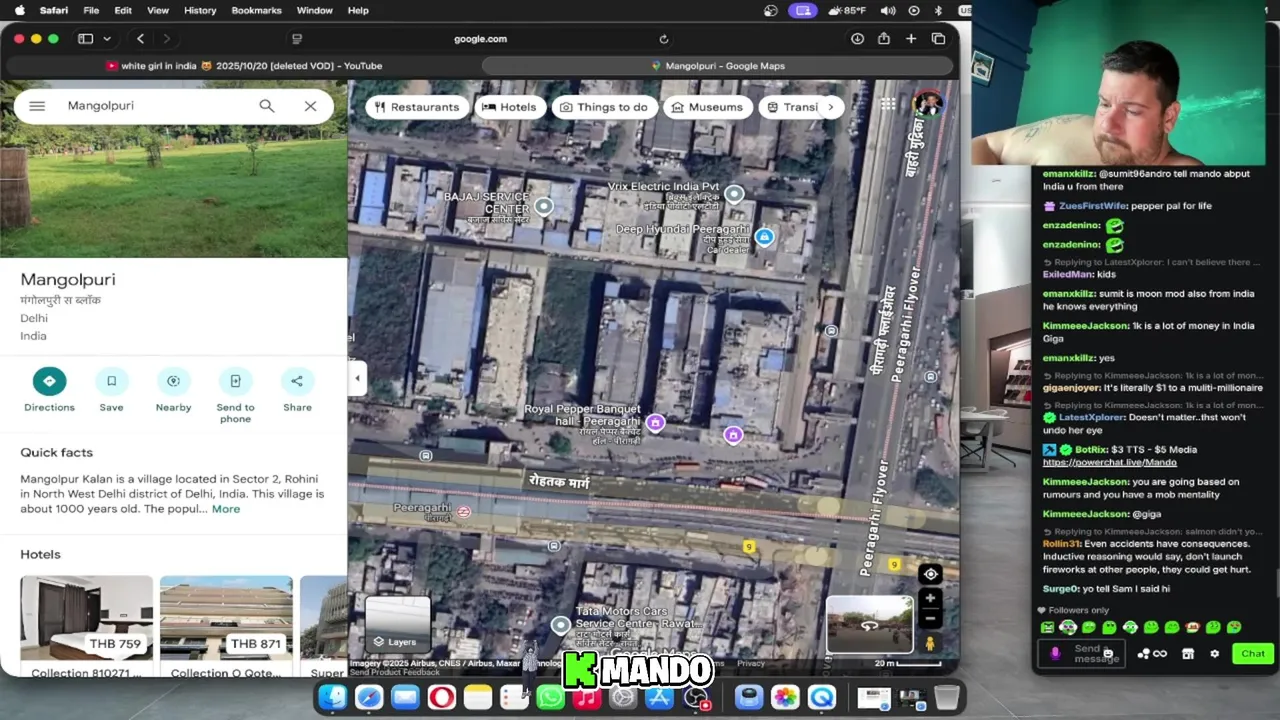Open a new Safari tab
The width and height of the screenshot is (1280, 720).
tap(911, 39)
